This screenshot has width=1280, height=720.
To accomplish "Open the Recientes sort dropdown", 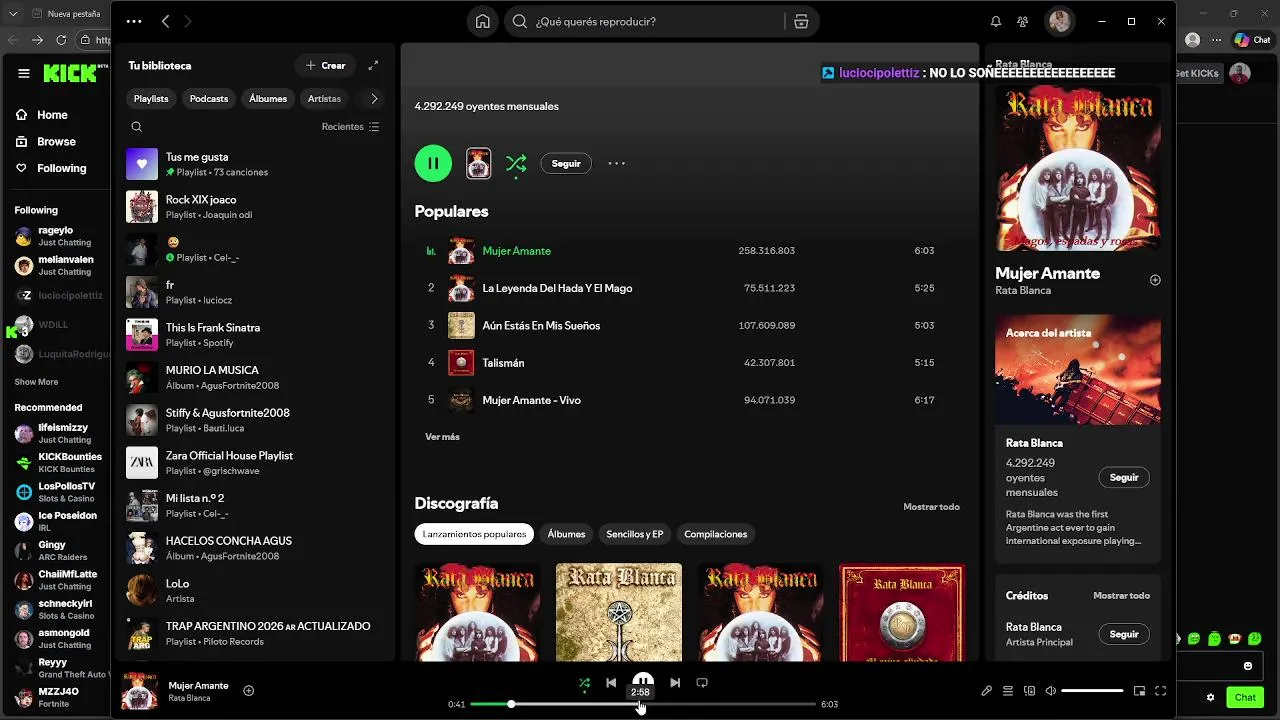I will click(350, 127).
